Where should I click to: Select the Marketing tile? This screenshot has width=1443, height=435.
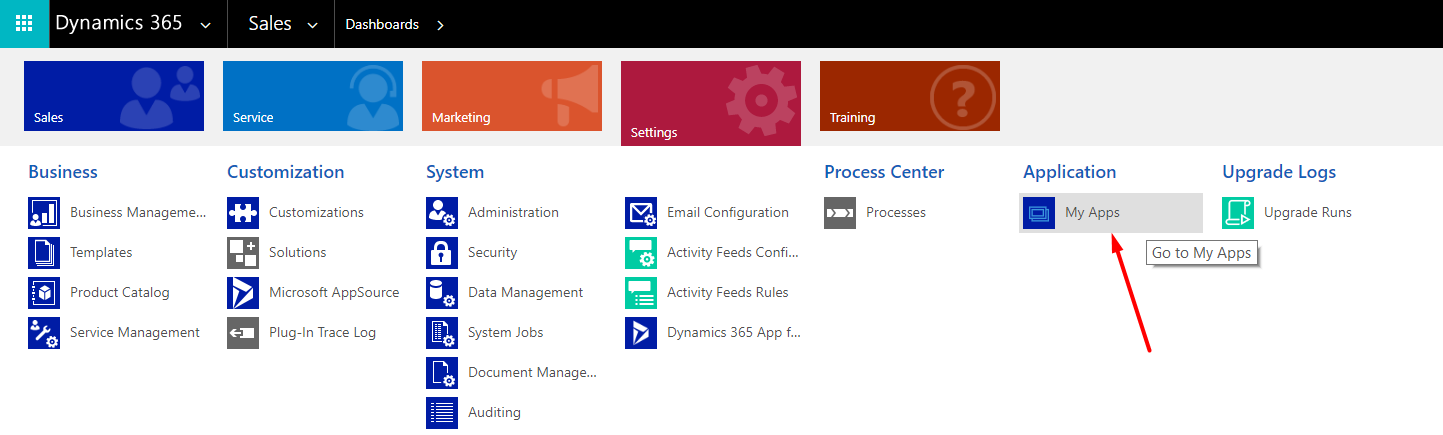[x=511, y=96]
